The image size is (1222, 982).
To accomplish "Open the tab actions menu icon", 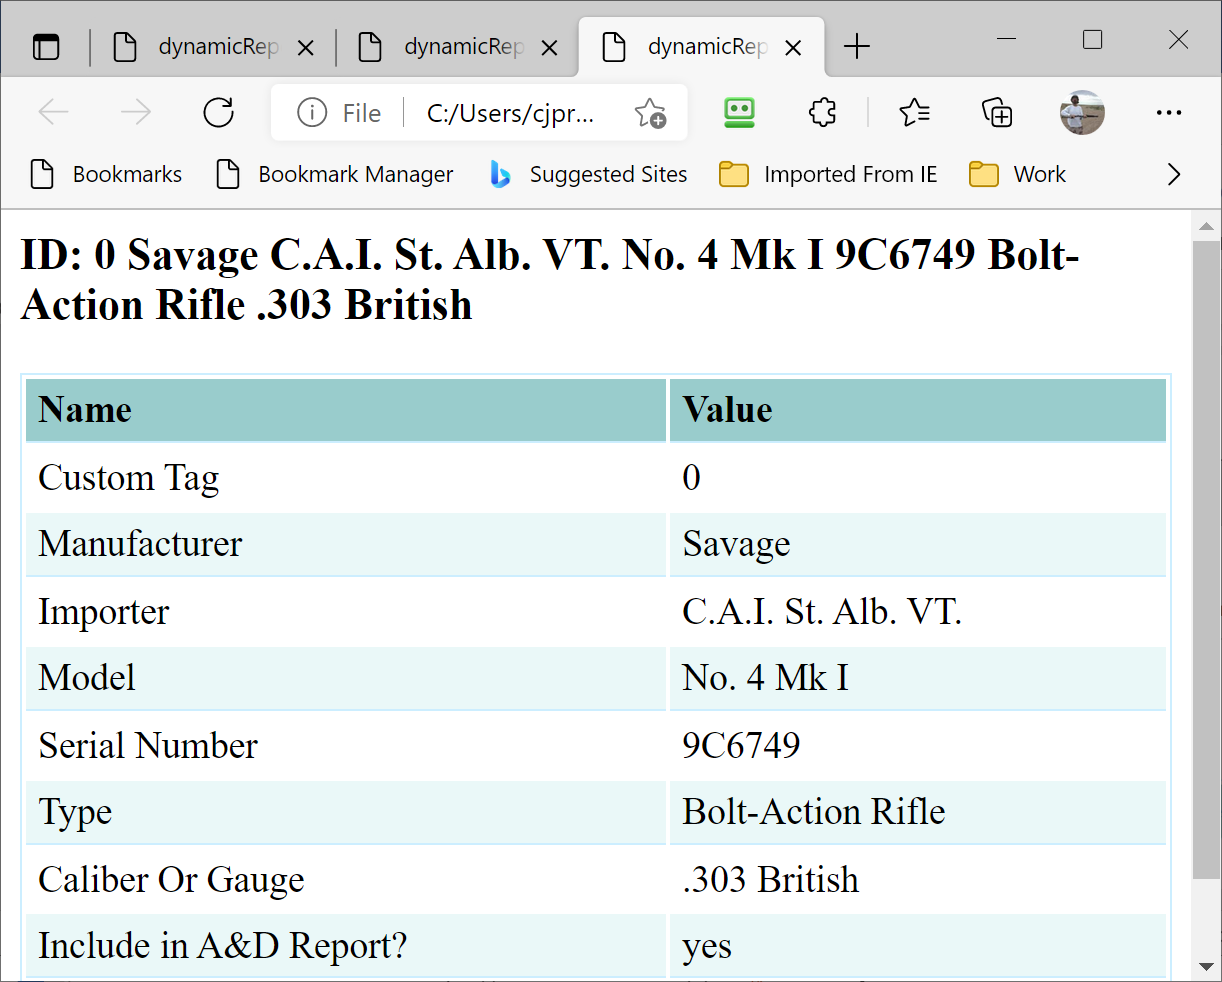I will [x=46, y=46].
